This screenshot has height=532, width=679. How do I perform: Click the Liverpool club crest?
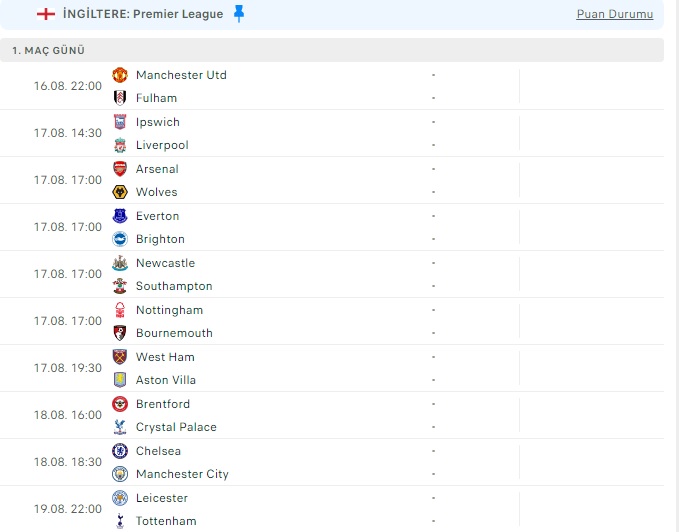tap(120, 145)
